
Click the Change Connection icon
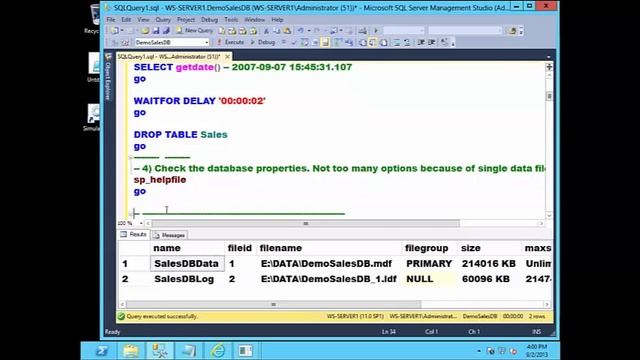click(x=125, y=42)
